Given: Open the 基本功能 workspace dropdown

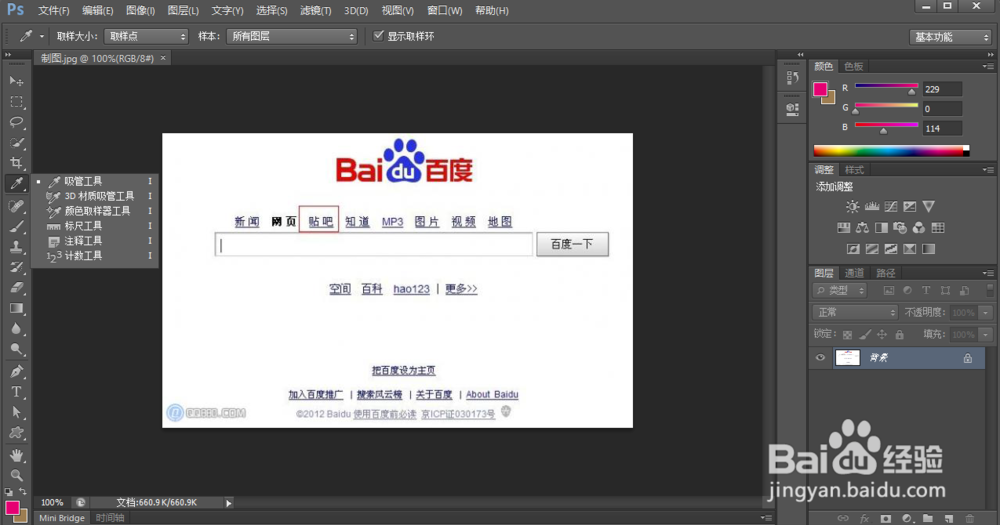Looking at the screenshot, I should (x=950, y=37).
